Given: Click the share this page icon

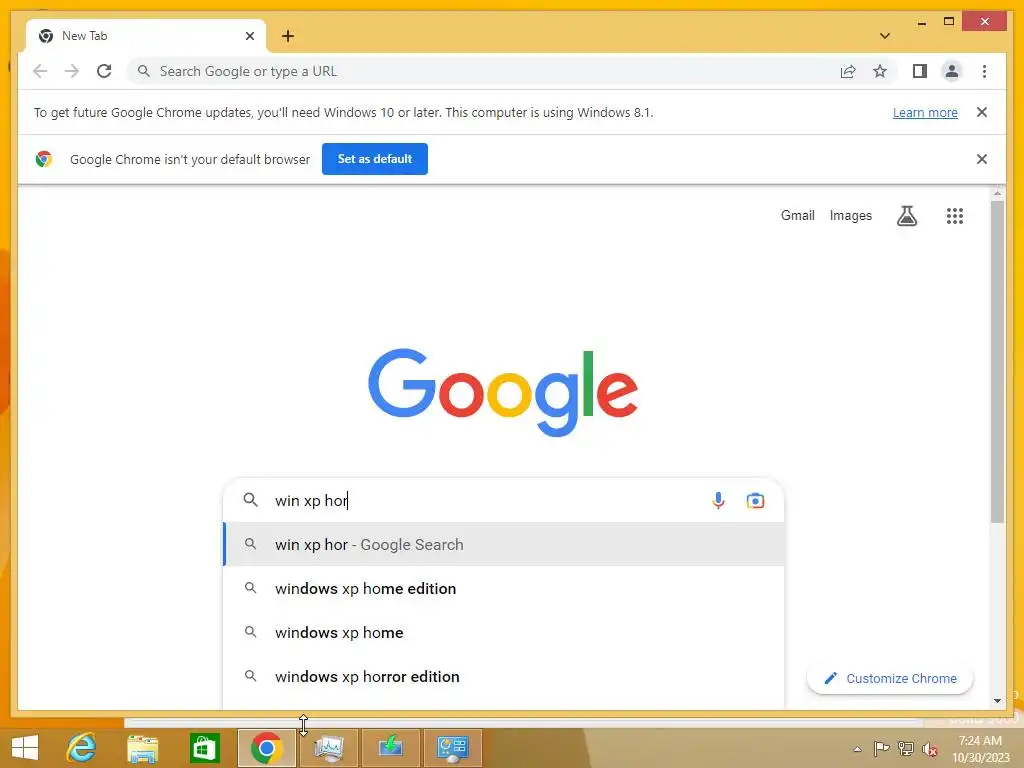Looking at the screenshot, I should click(x=848, y=71).
